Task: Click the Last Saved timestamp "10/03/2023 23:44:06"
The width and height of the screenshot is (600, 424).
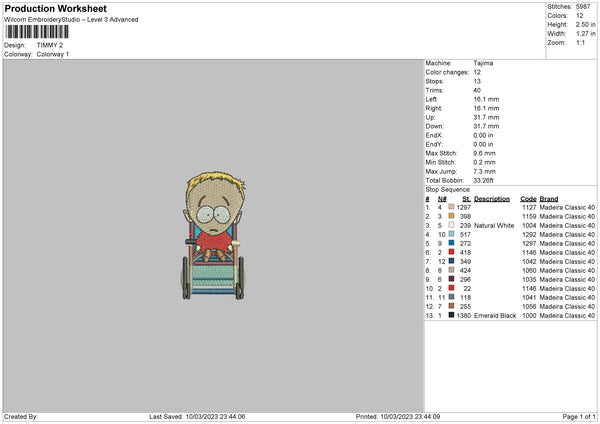Action: pos(215,417)
